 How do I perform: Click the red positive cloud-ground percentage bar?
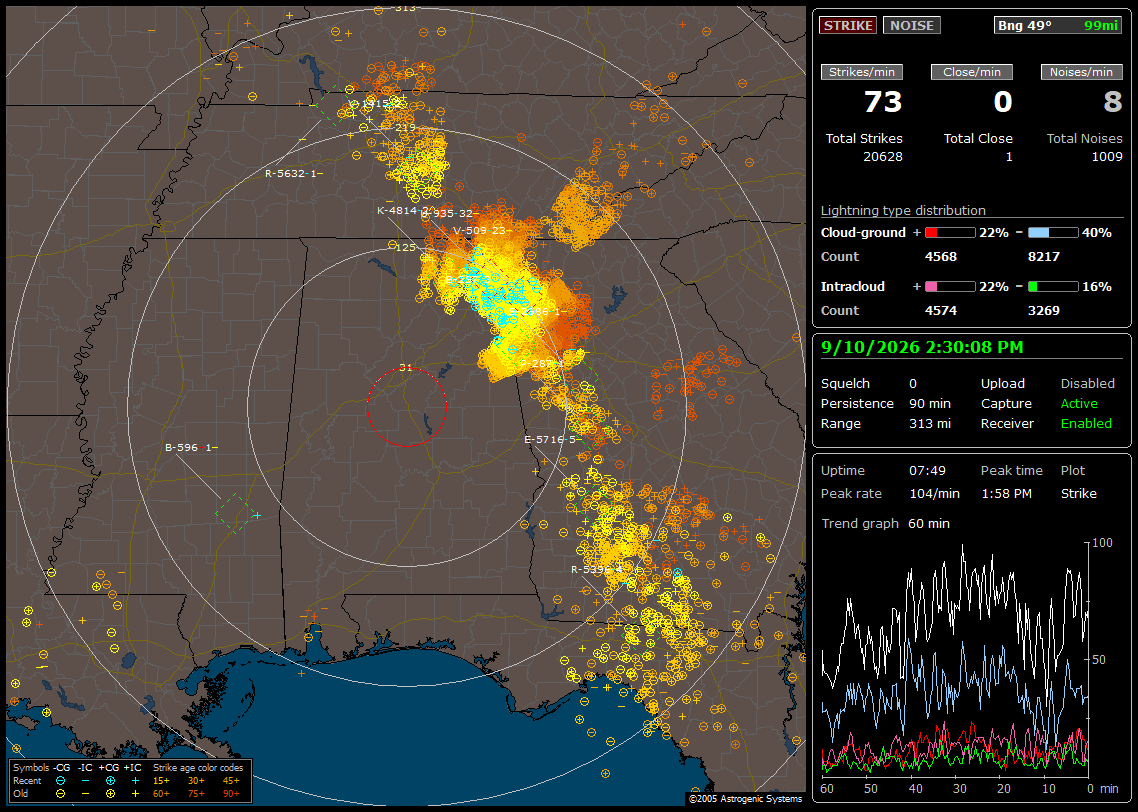tap(950, 233)
